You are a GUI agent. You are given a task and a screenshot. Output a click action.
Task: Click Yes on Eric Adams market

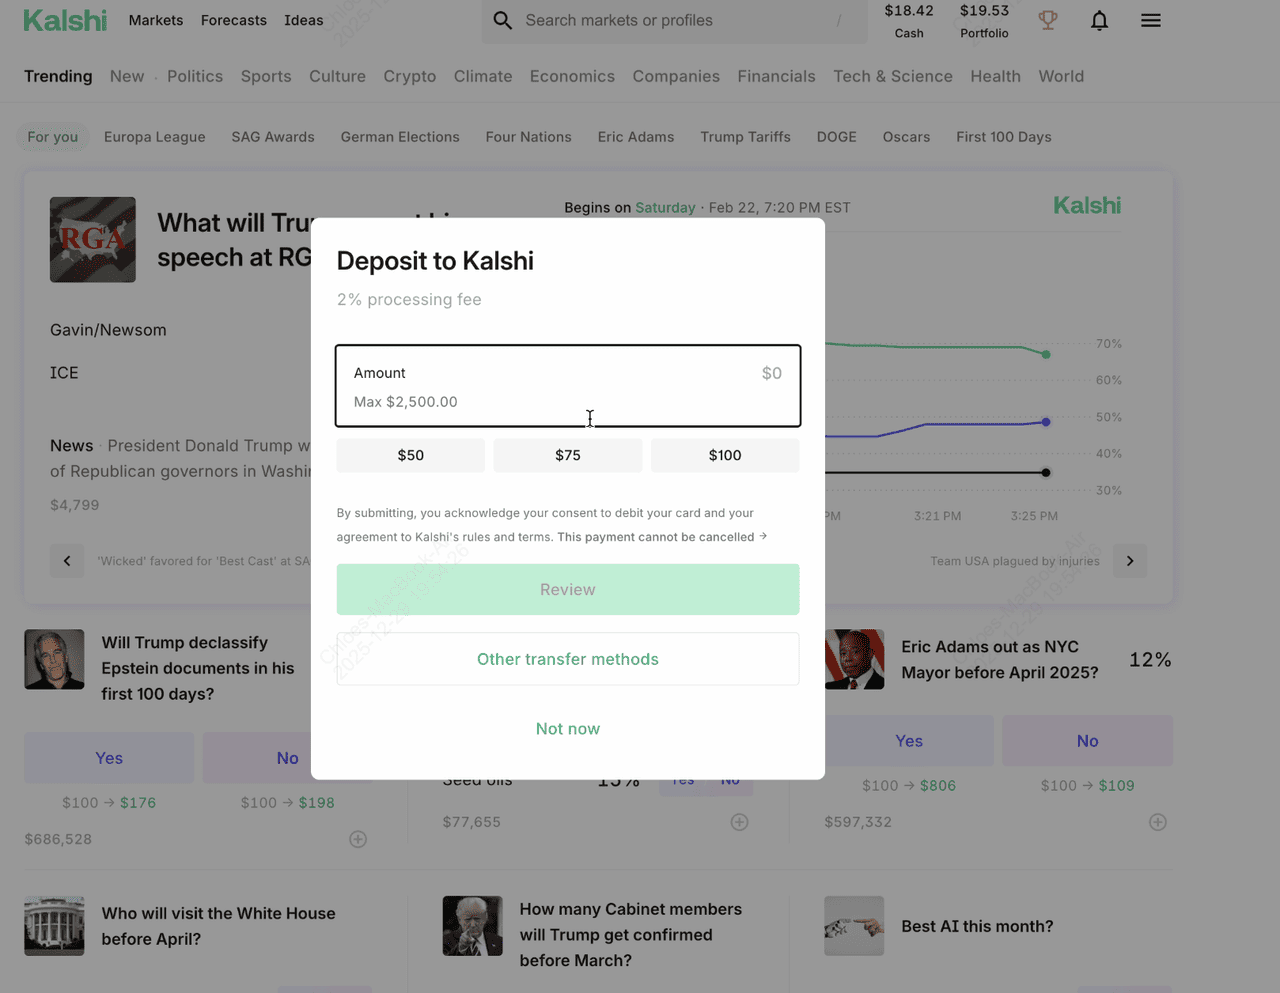point(909,741)
